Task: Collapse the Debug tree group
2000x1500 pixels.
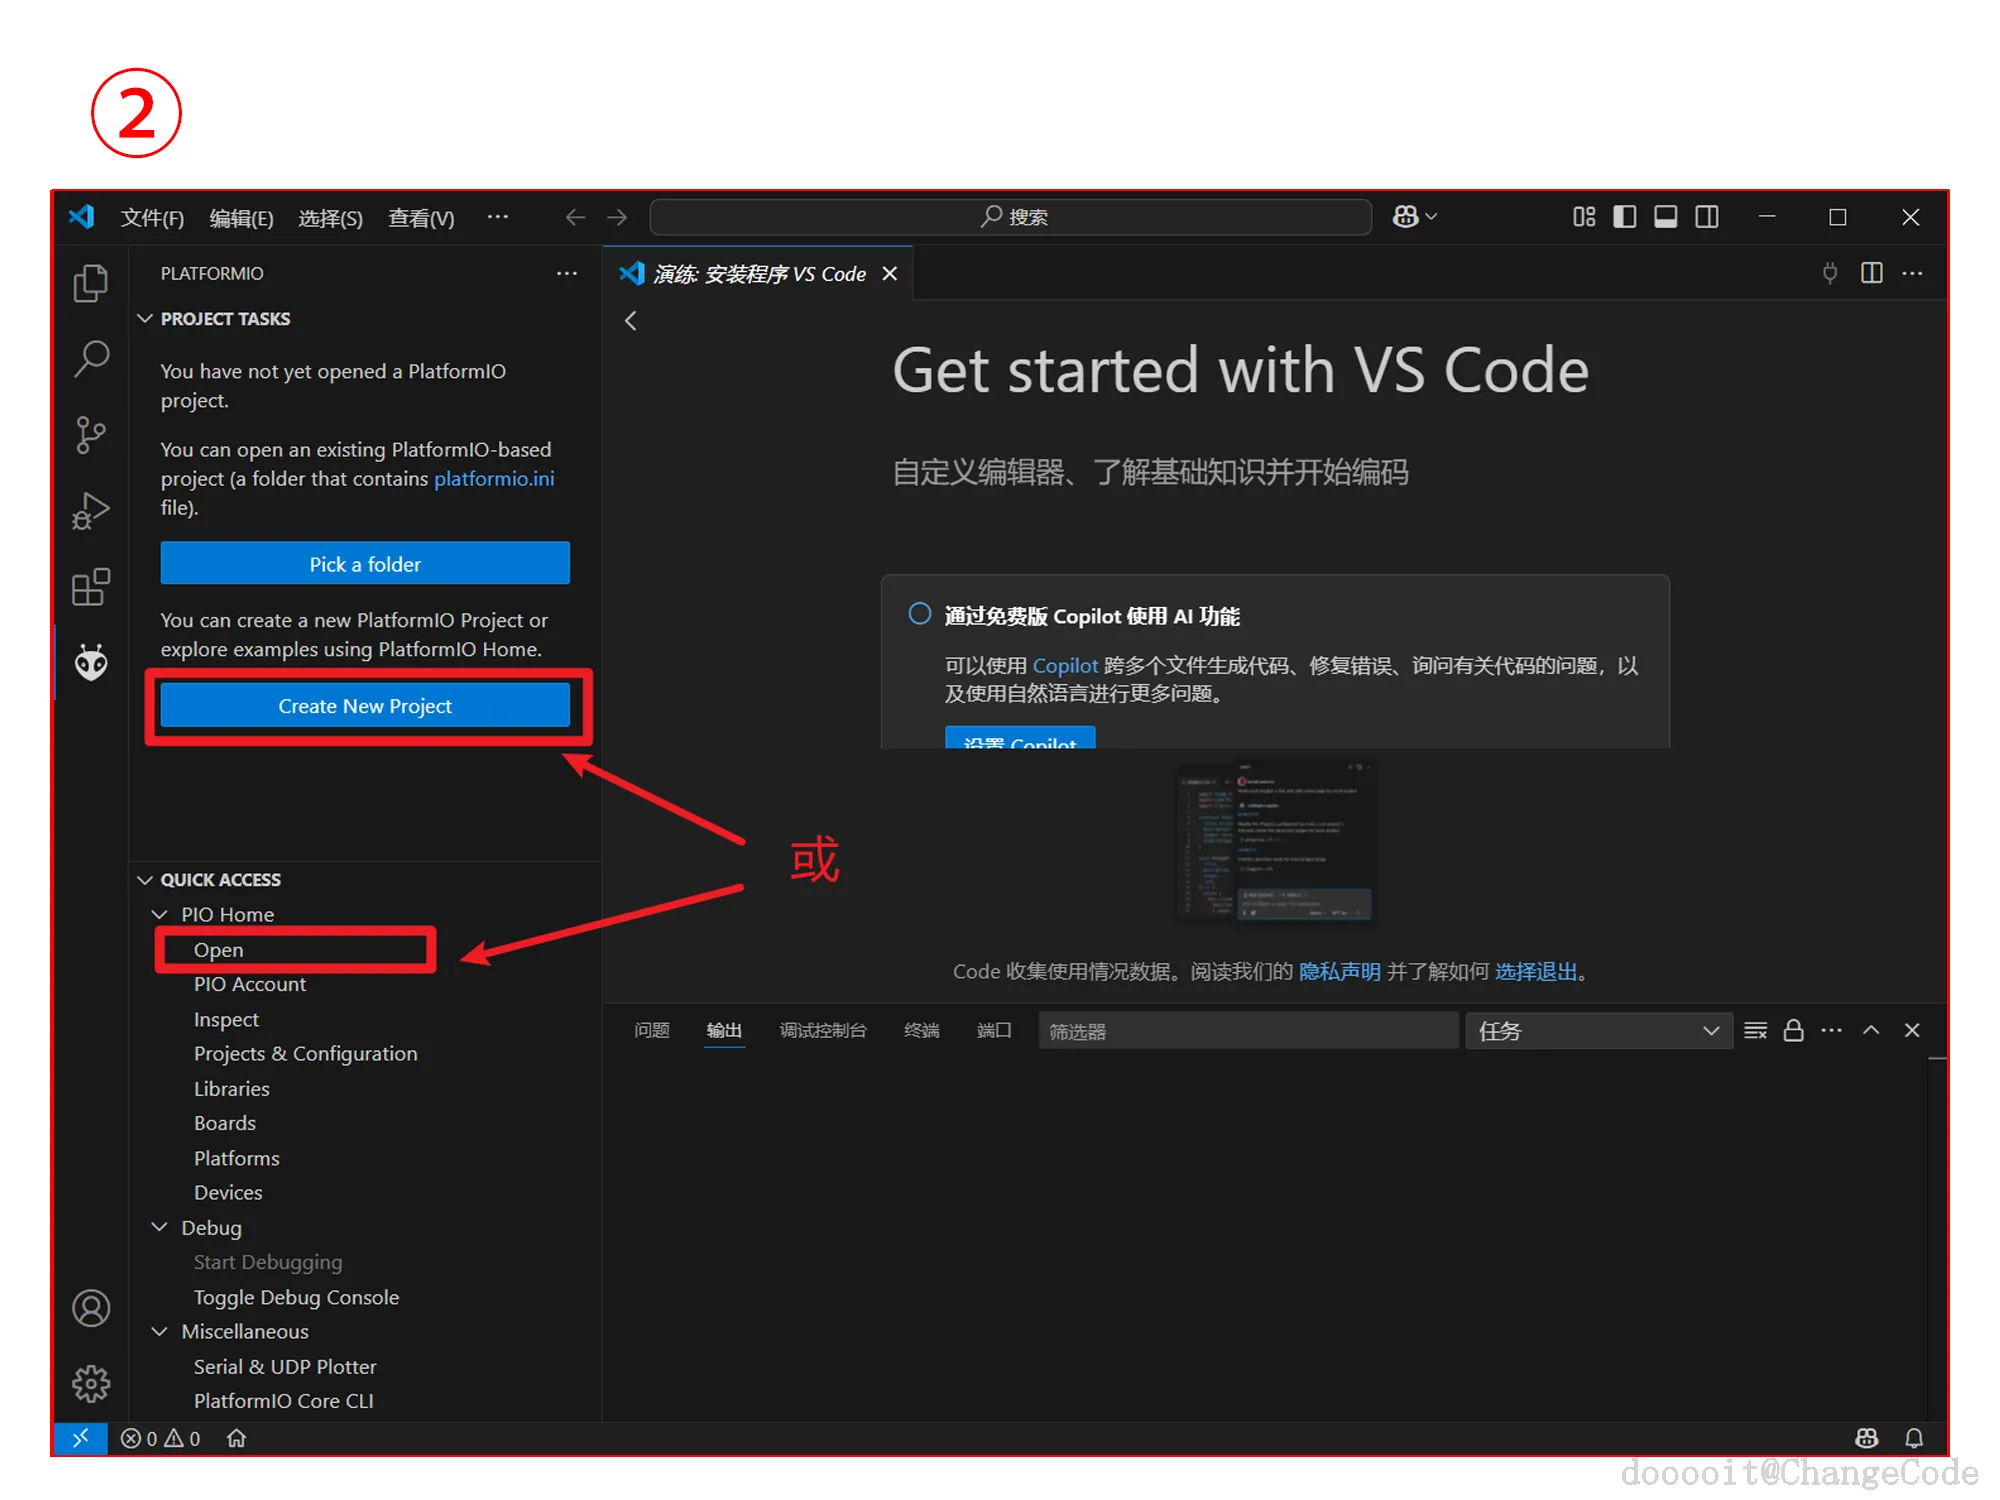Action: pyautogui.click(x=160, y=1227)
